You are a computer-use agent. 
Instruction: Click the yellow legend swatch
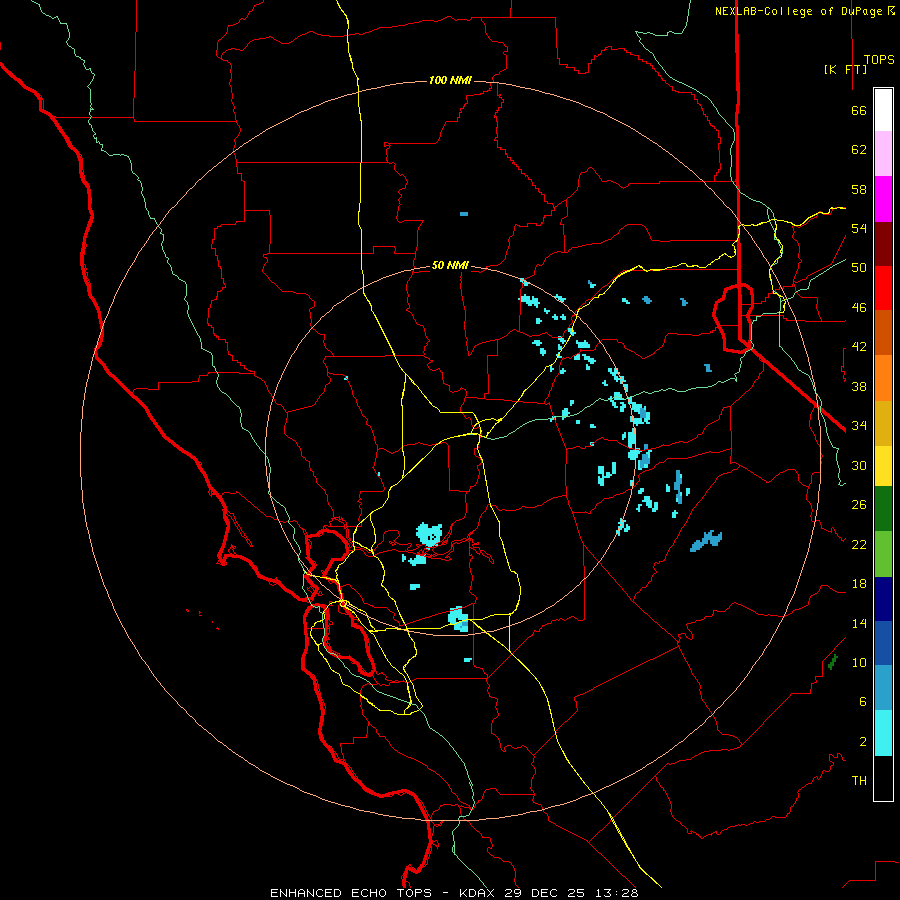tap(883, 466)
